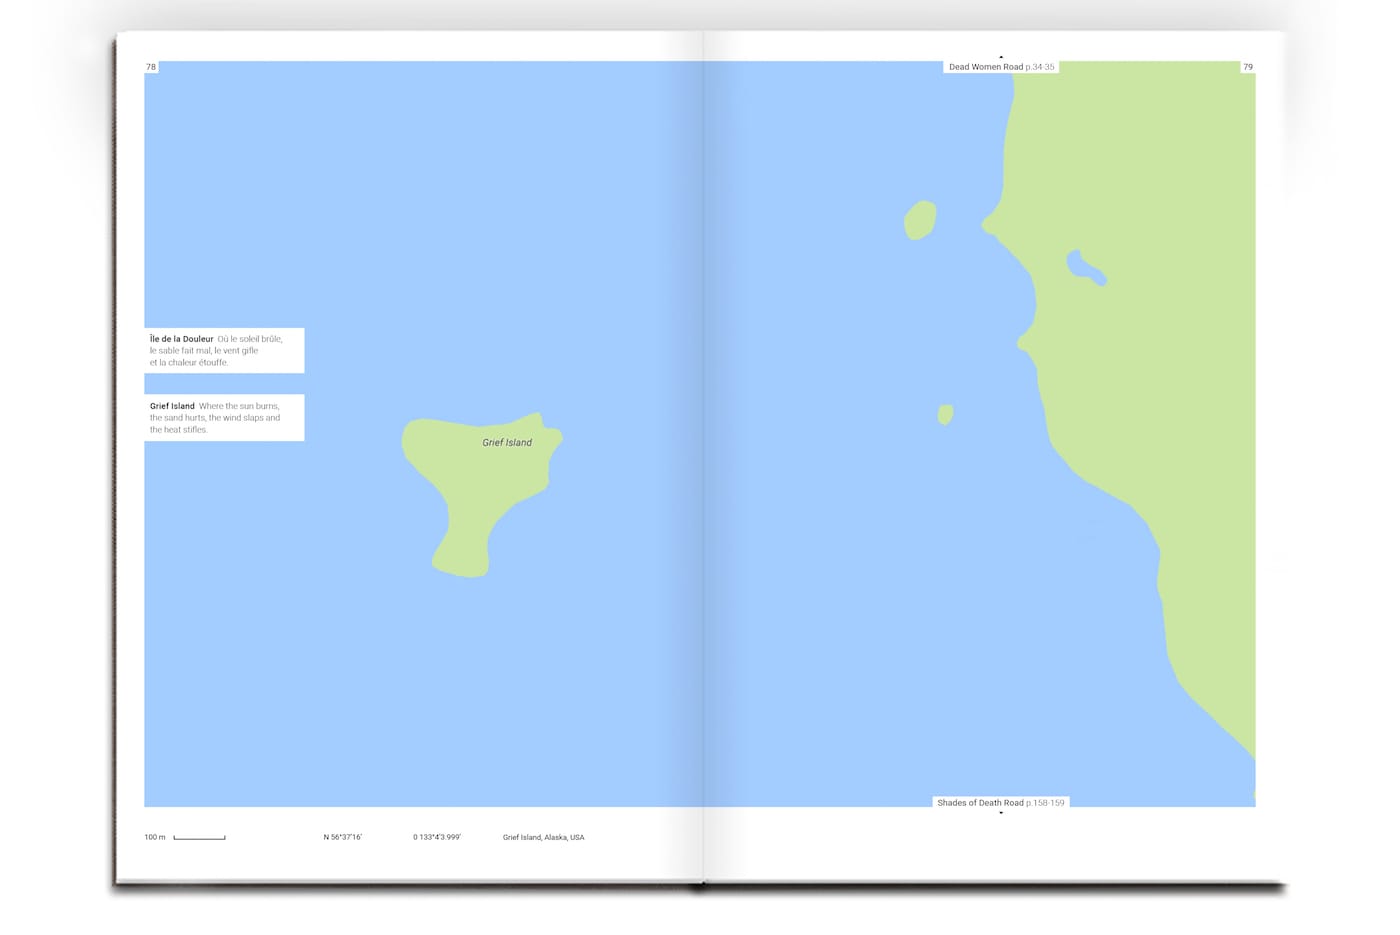Screen dimensions: 1400x935
Task: Click the book's center gutter fold
Action: click(704, 450)
